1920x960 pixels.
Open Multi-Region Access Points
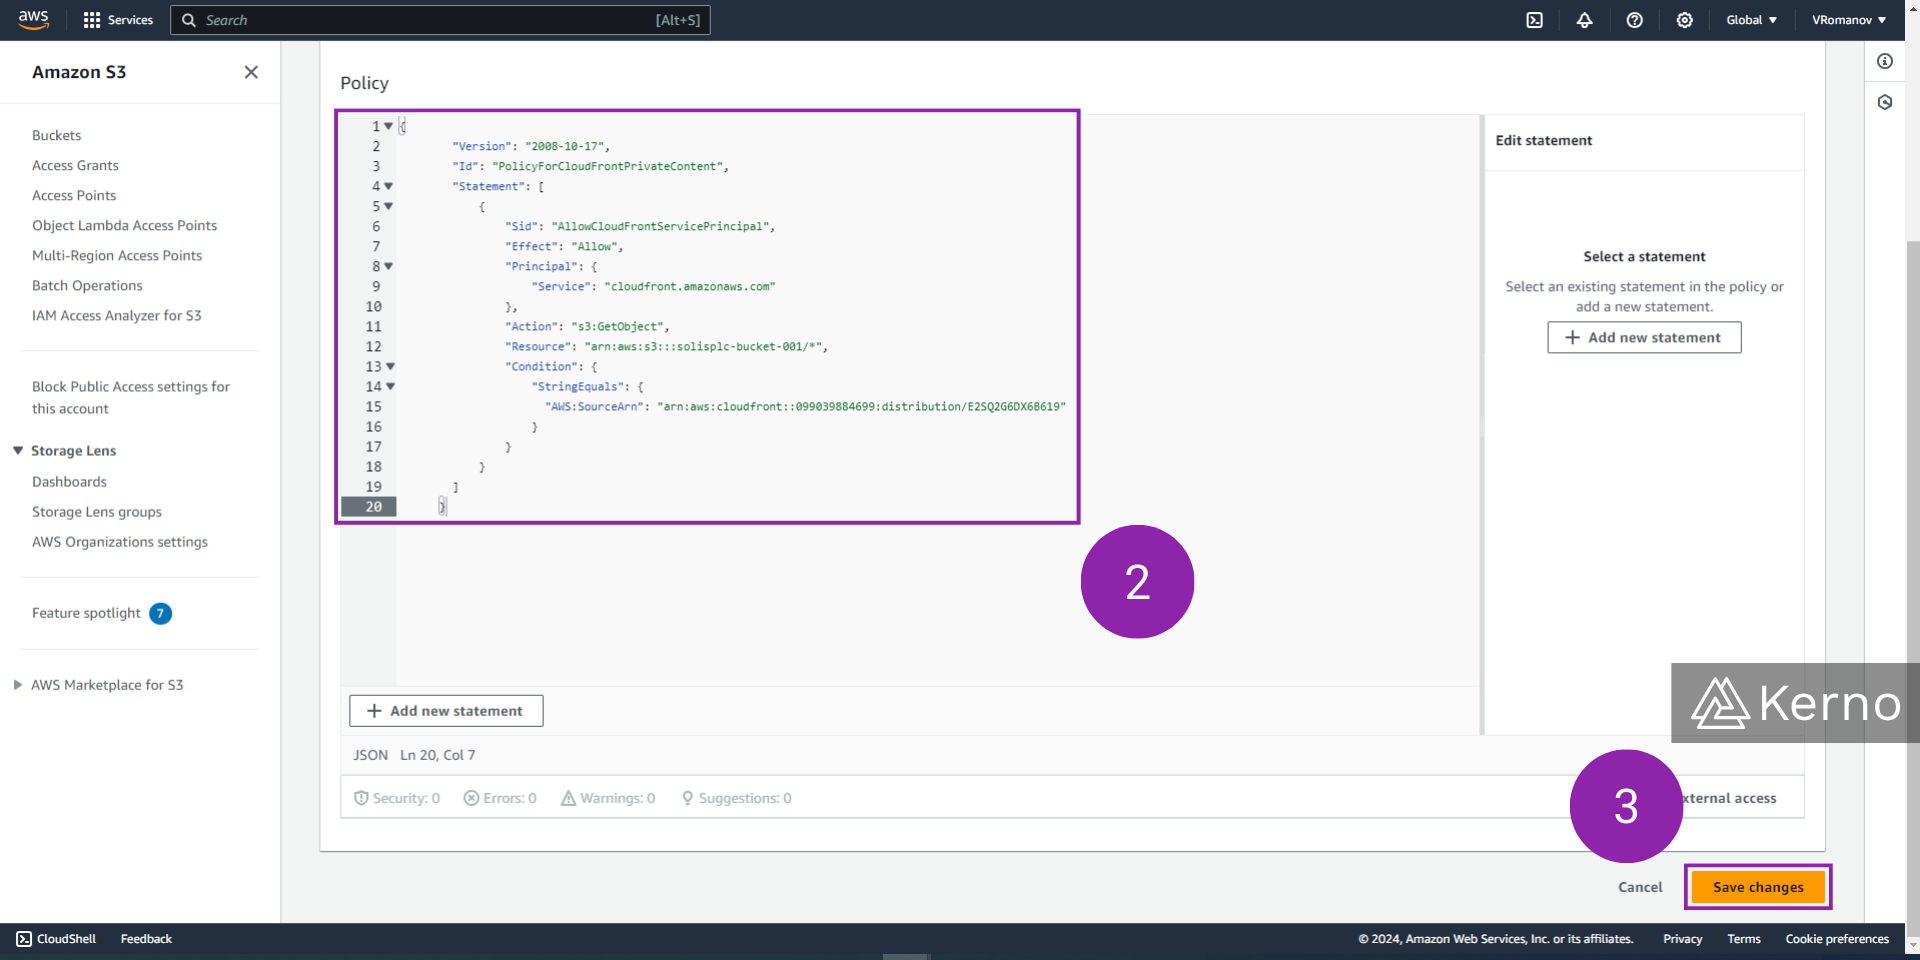click(x=117, y=255)
